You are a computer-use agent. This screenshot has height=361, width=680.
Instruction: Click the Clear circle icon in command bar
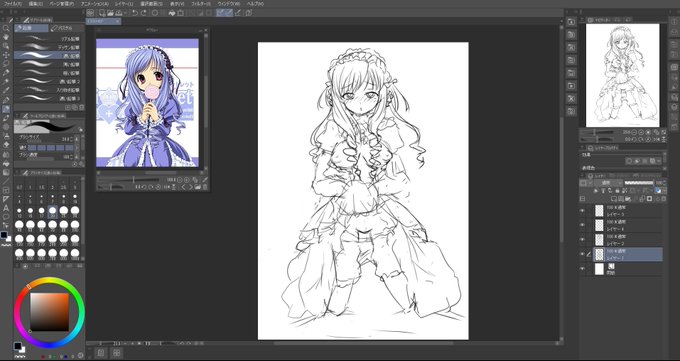click(155, 13)
